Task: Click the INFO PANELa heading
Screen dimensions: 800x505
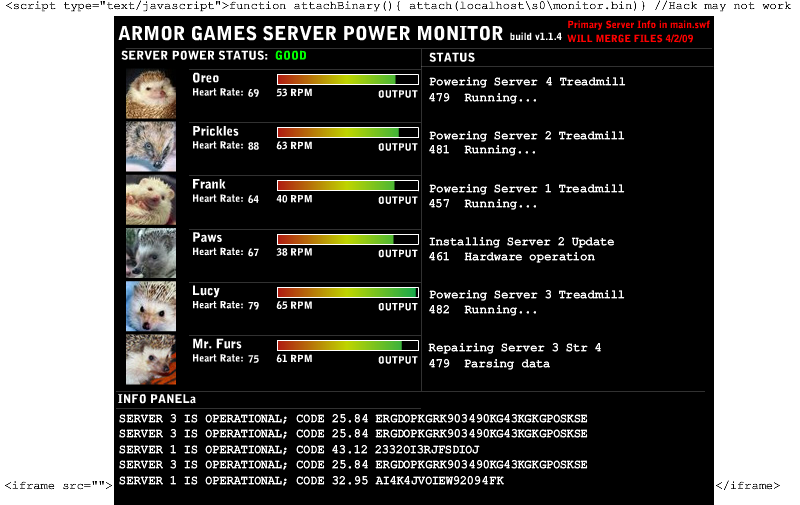Action: click(157, 399)
